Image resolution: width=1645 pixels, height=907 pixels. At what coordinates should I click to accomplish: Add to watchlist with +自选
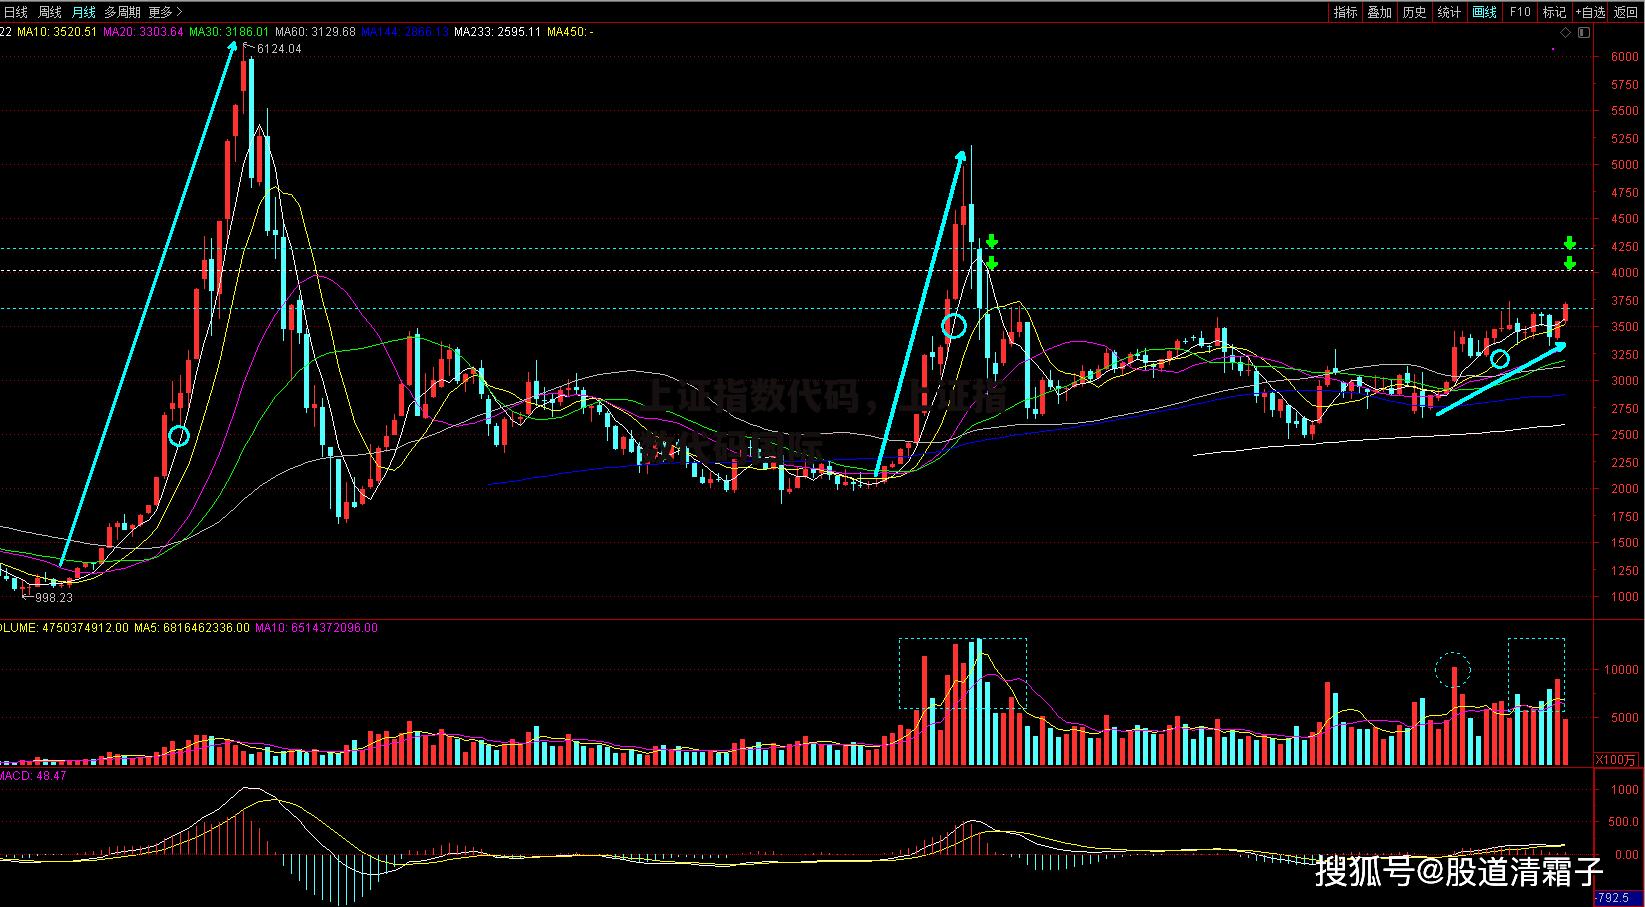click(x=1590, y=12)
